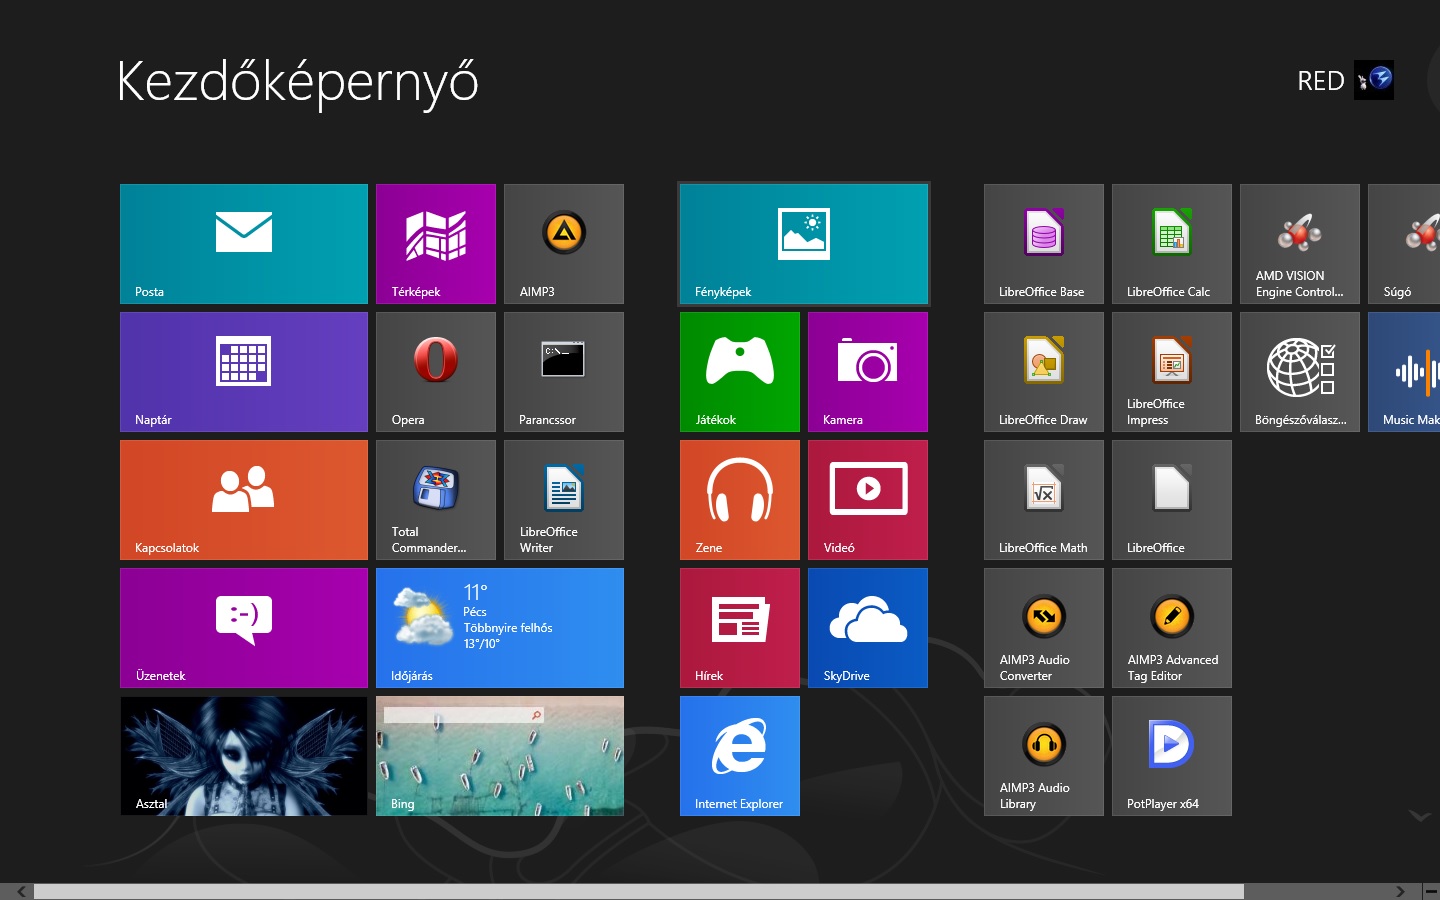The width and height of the screenshot is (1440, 900).
Task: Click the horizontal scrollbar left arrow
Action: 21,891
